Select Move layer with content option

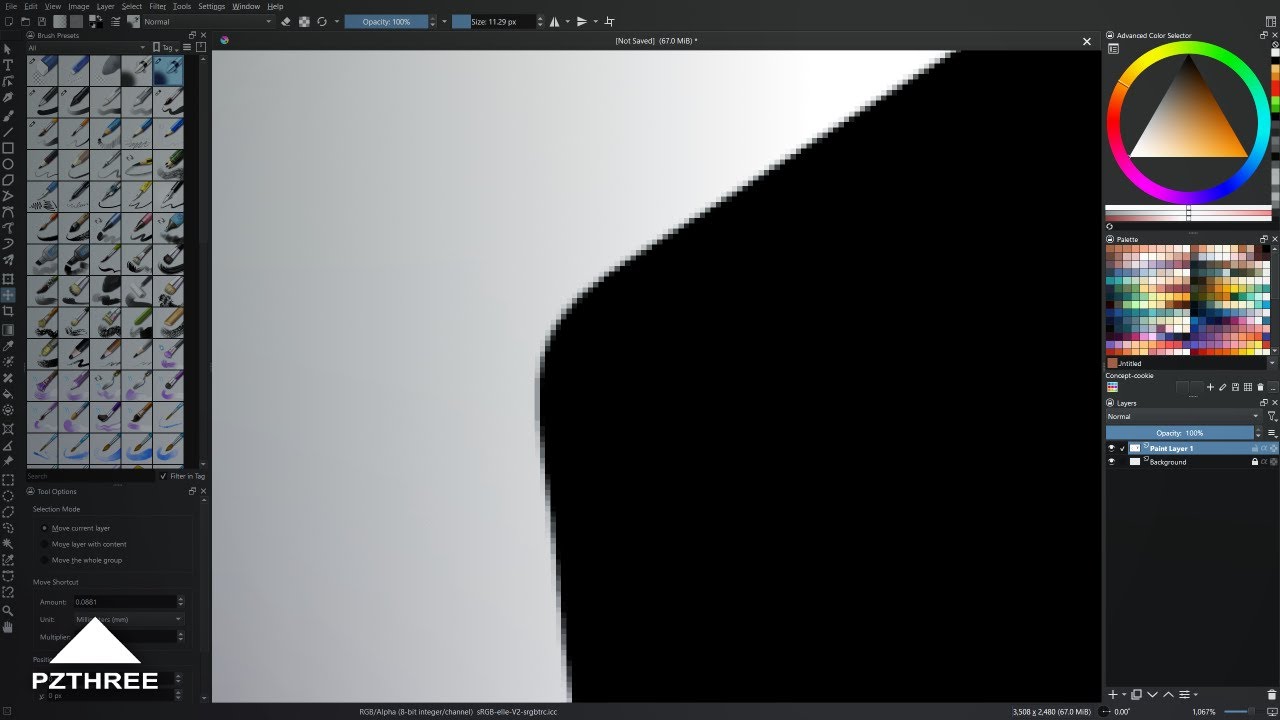84,544
